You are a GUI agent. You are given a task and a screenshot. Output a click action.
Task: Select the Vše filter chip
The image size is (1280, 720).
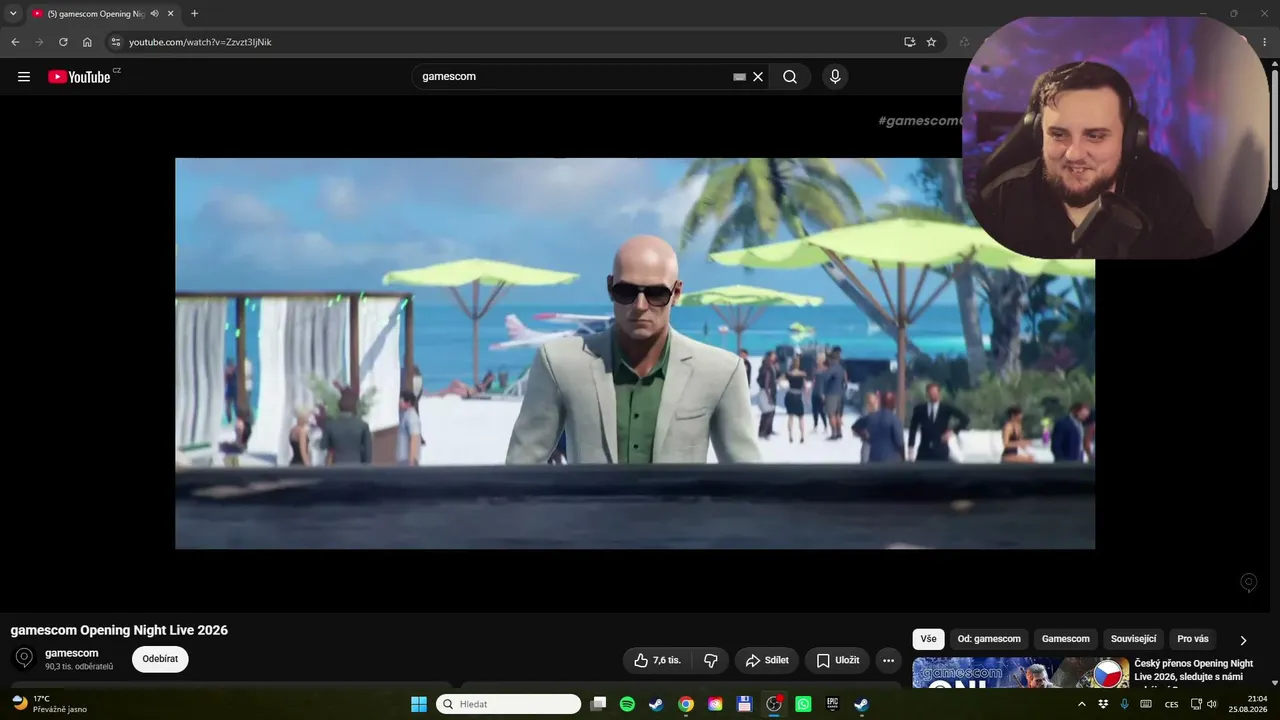[x=928, y=639]
